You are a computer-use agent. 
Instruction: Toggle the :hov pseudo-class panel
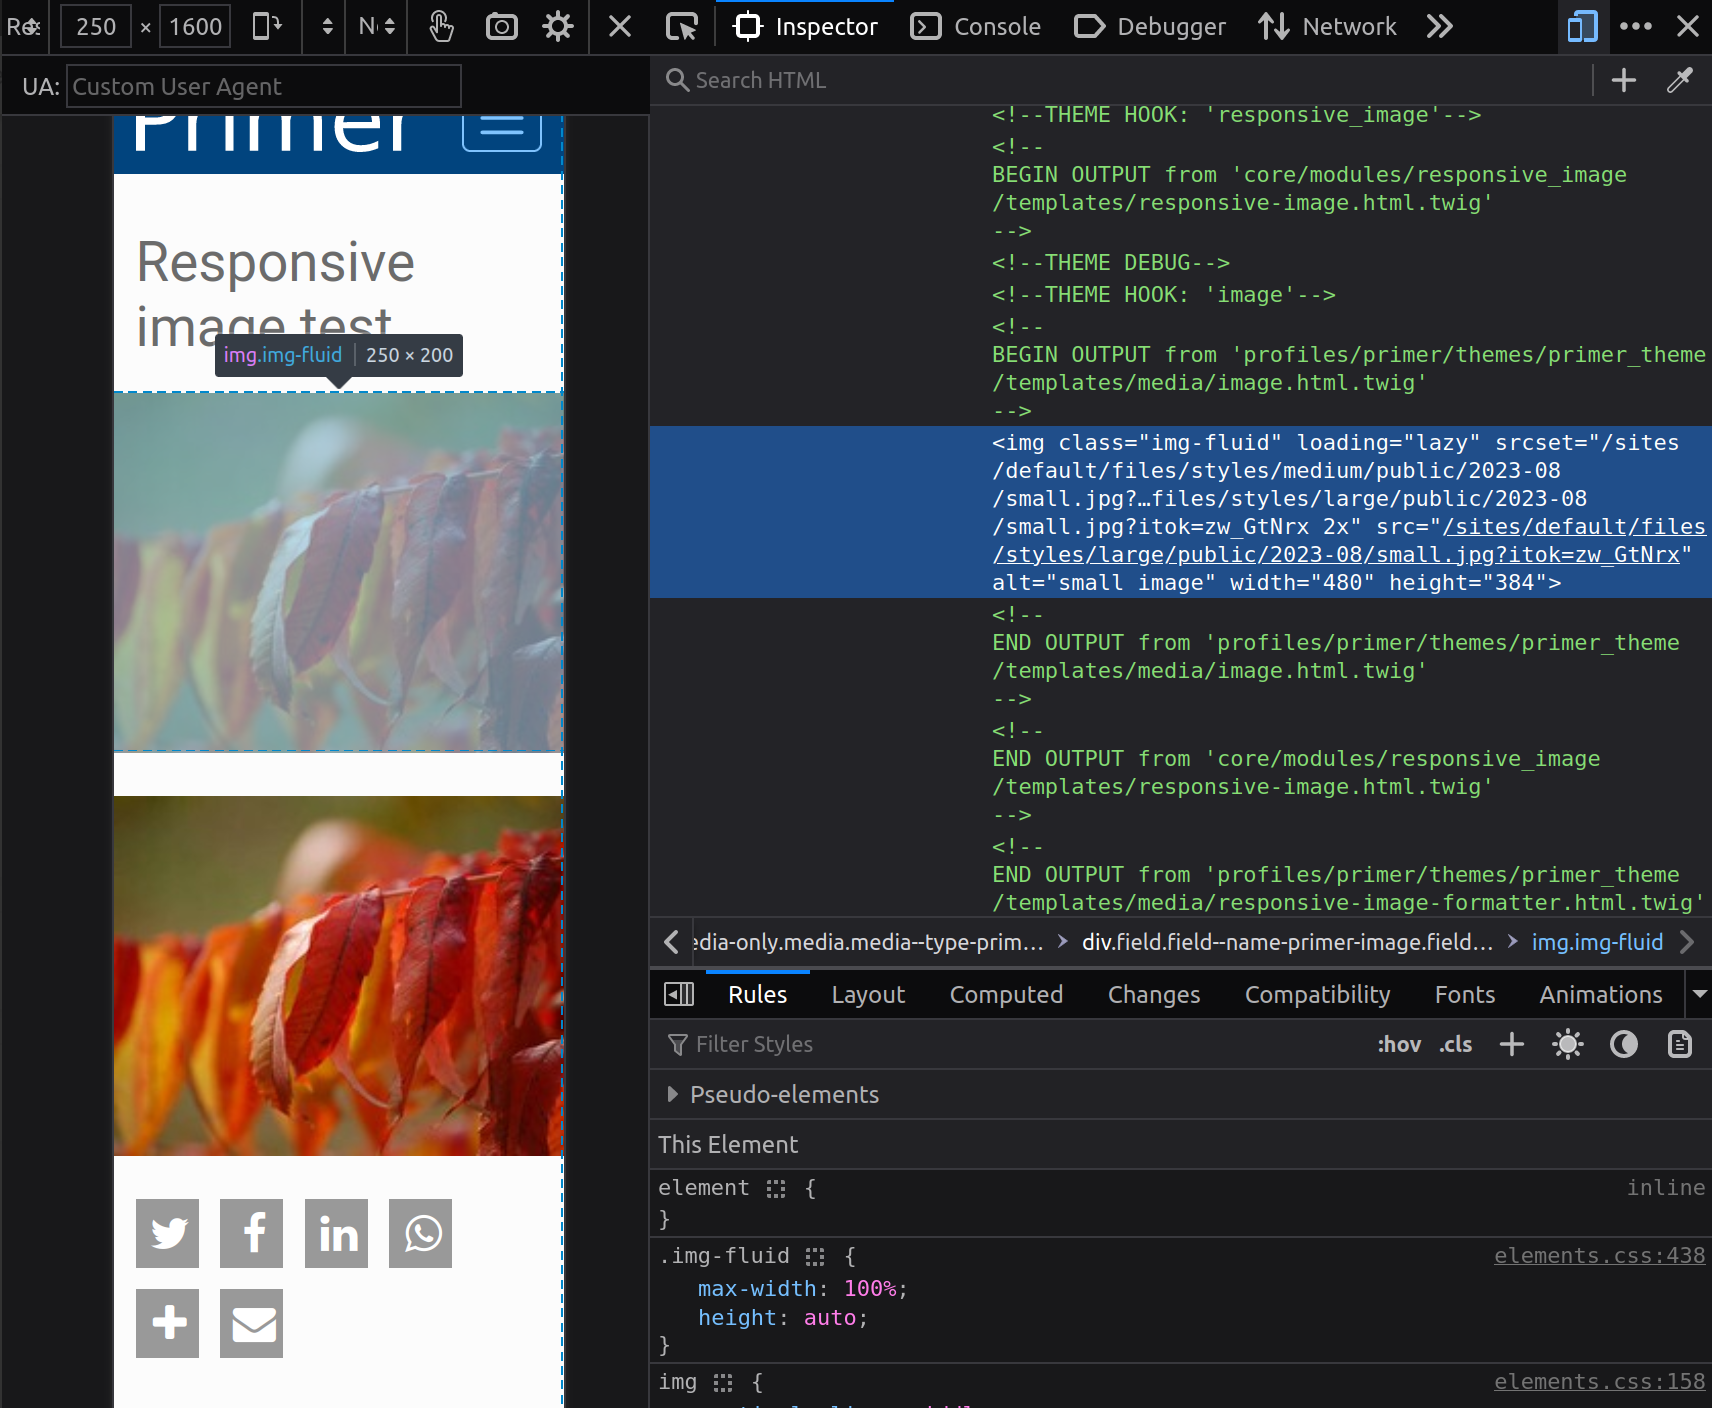click(x=1400, y=1044)
